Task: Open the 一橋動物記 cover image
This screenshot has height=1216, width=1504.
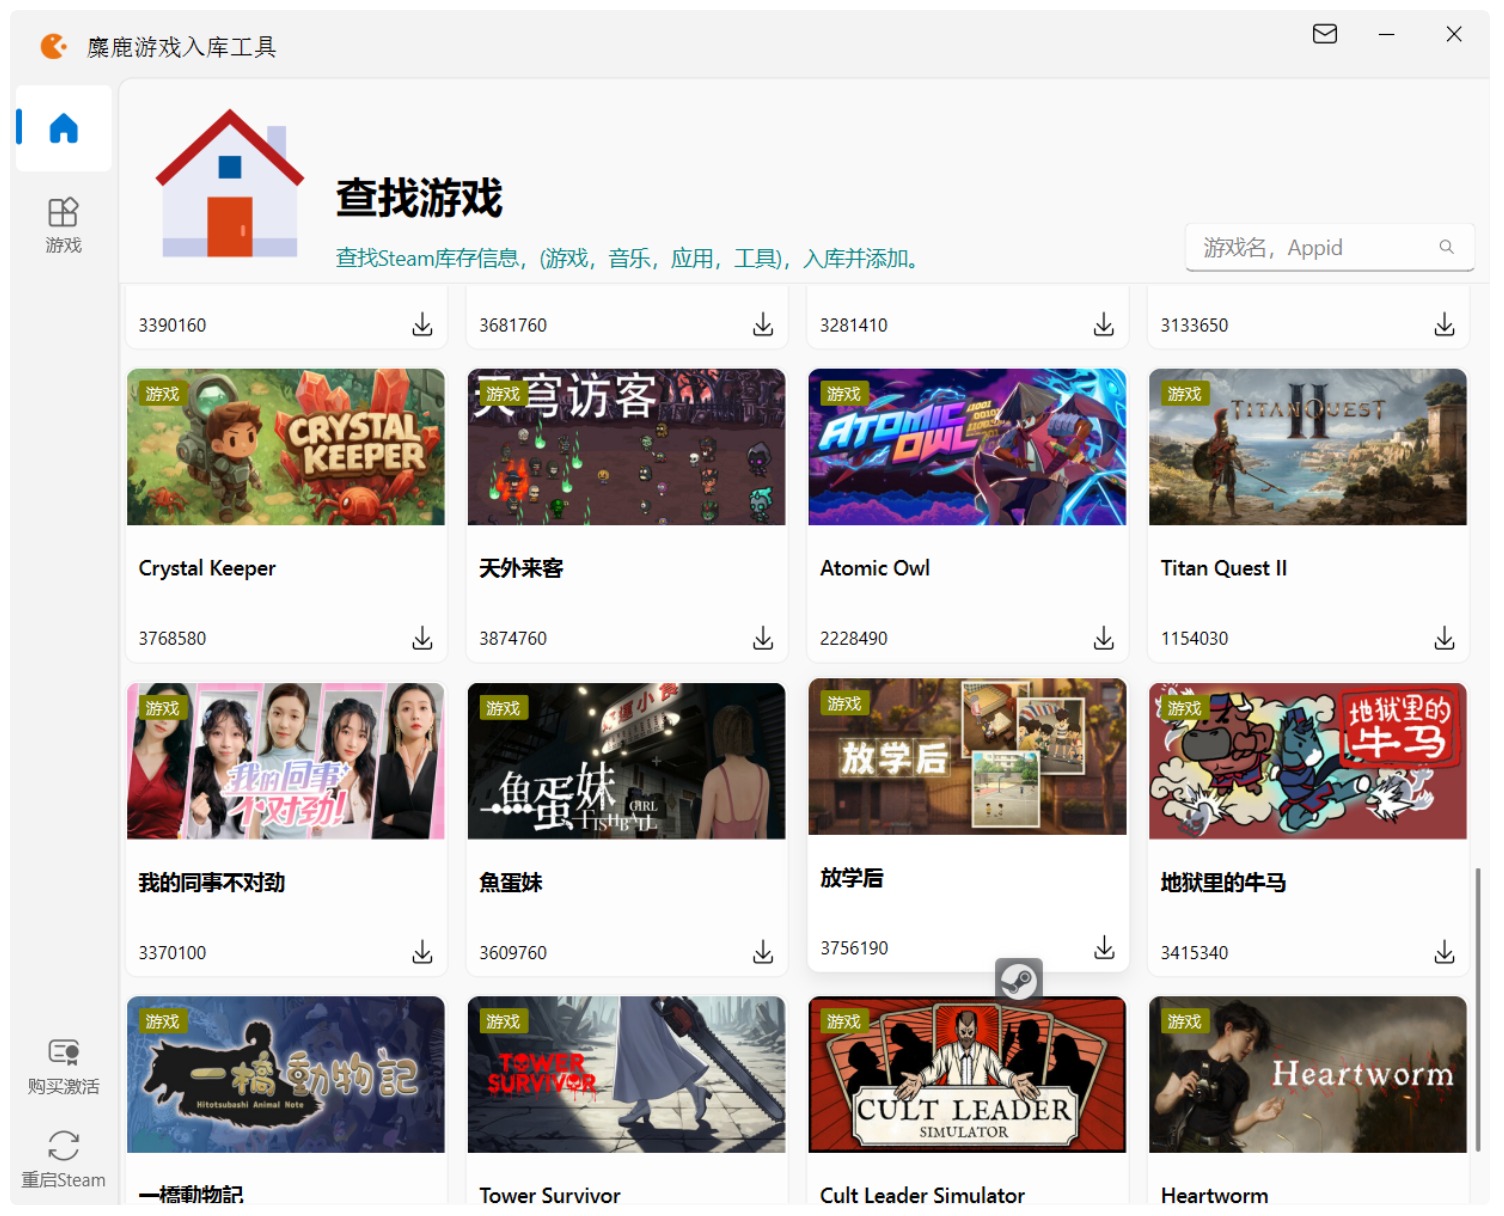Action: point(286,1075)
